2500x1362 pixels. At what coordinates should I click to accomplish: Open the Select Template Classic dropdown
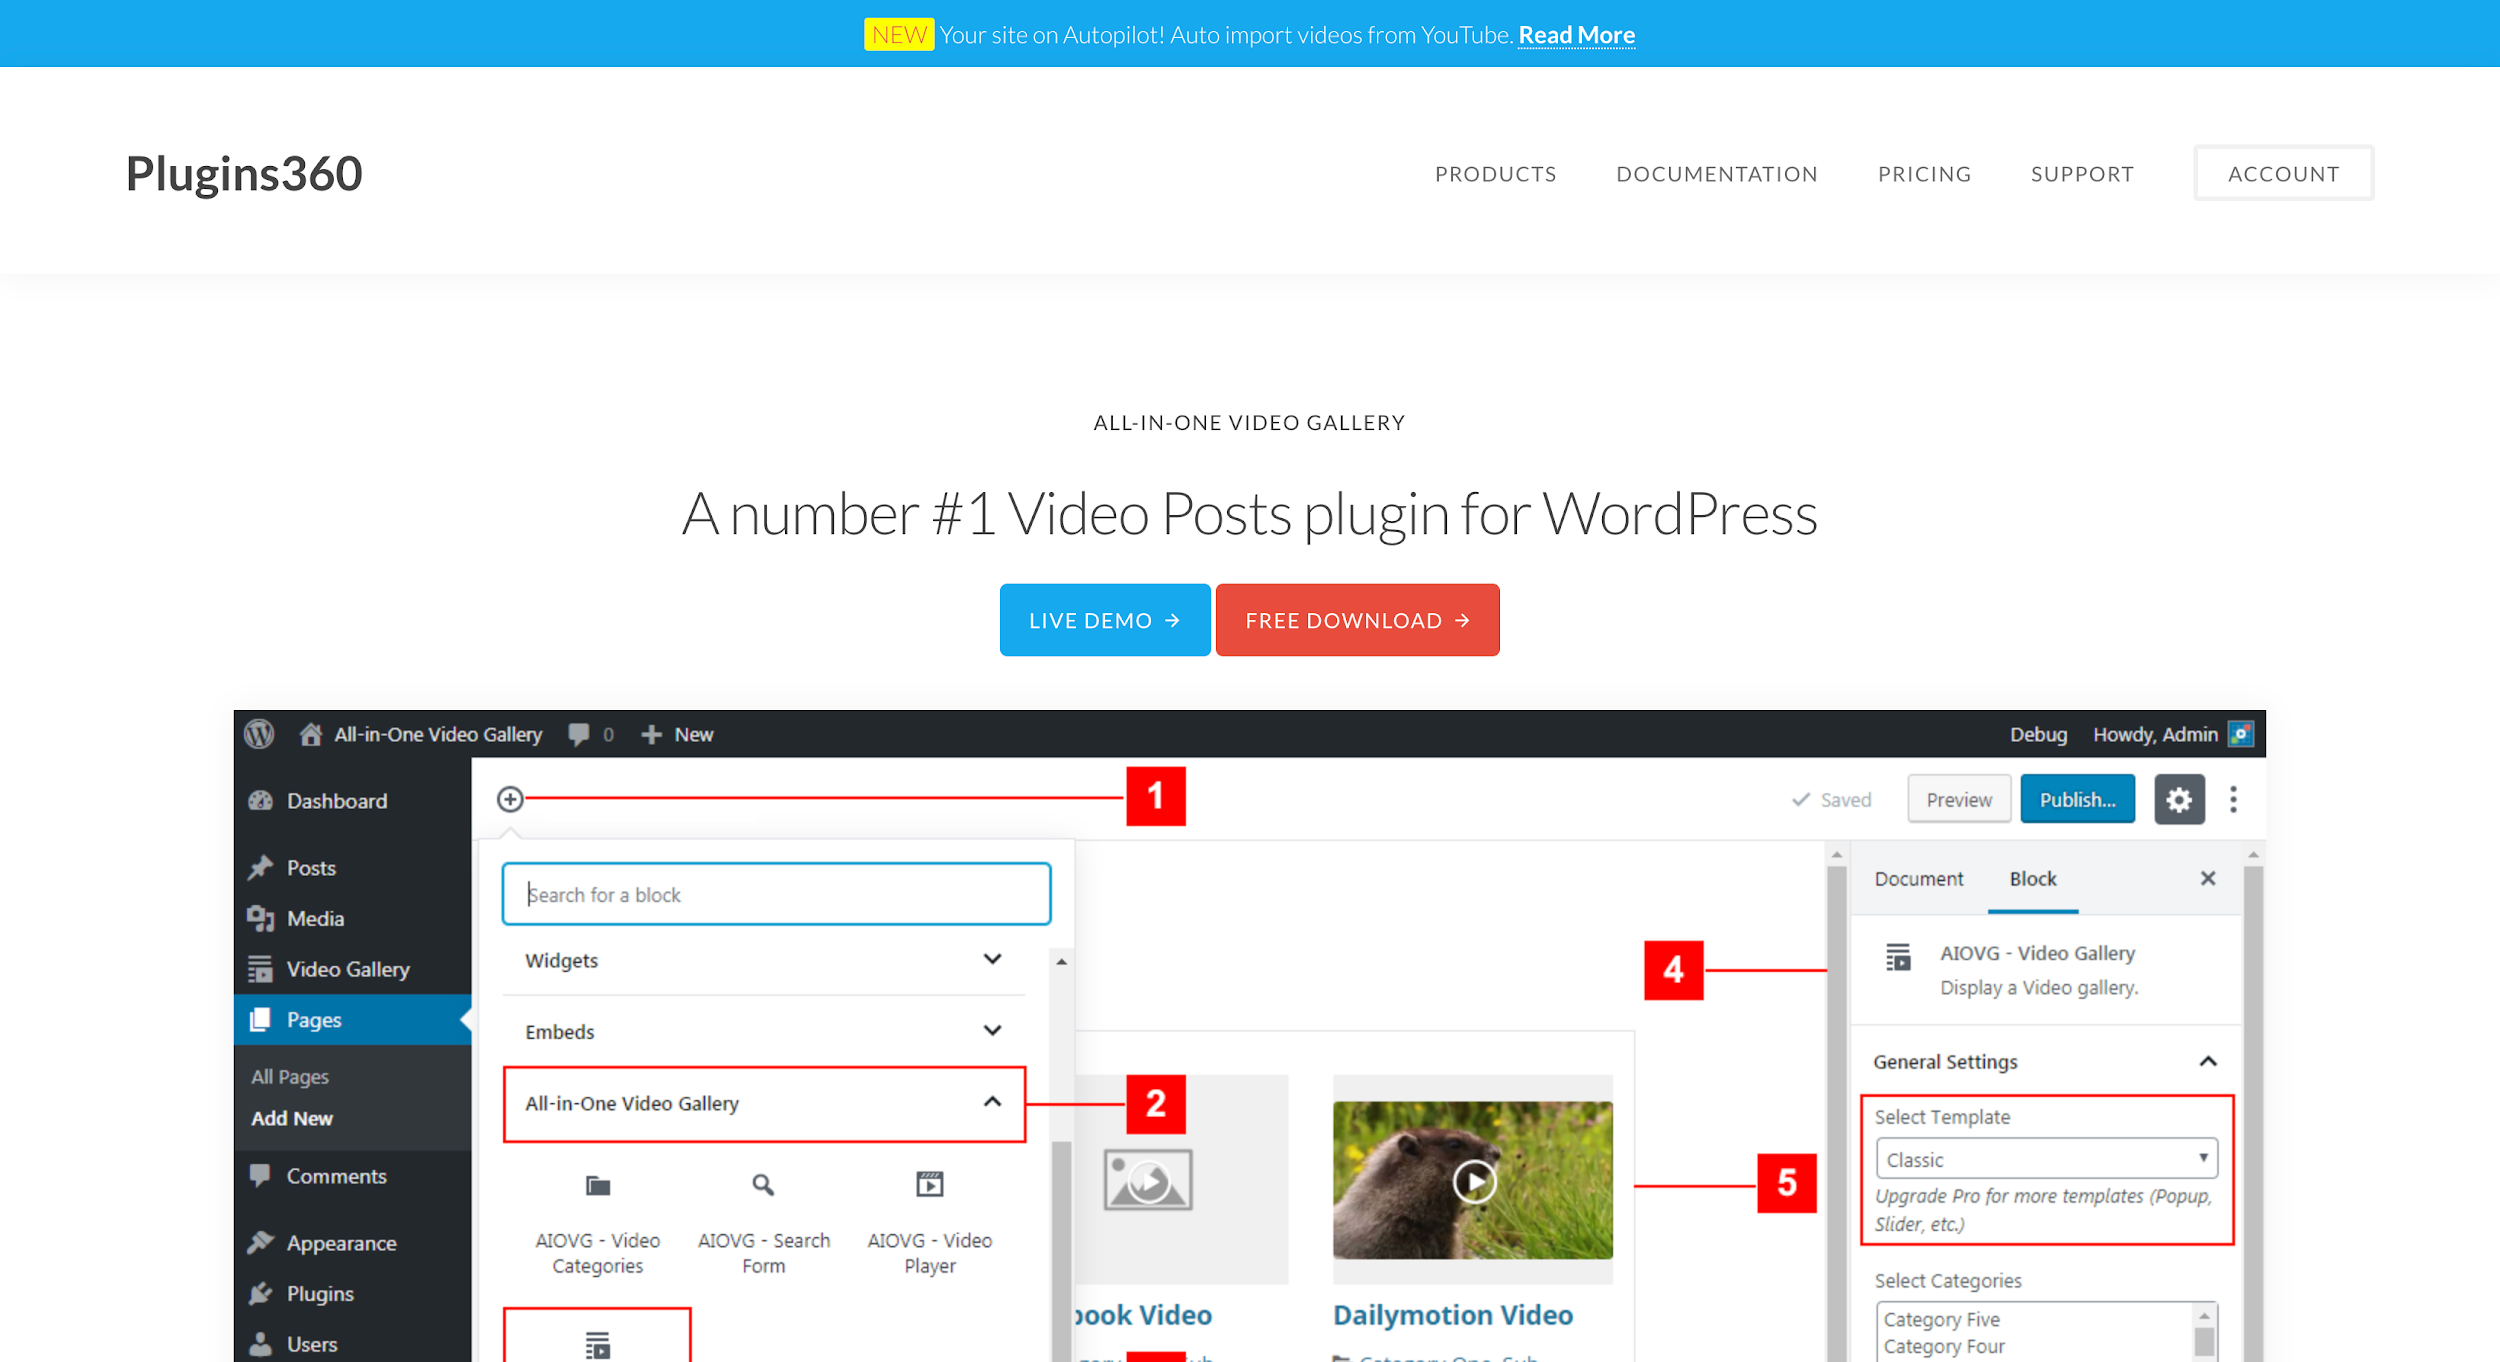[2046, 1159]
